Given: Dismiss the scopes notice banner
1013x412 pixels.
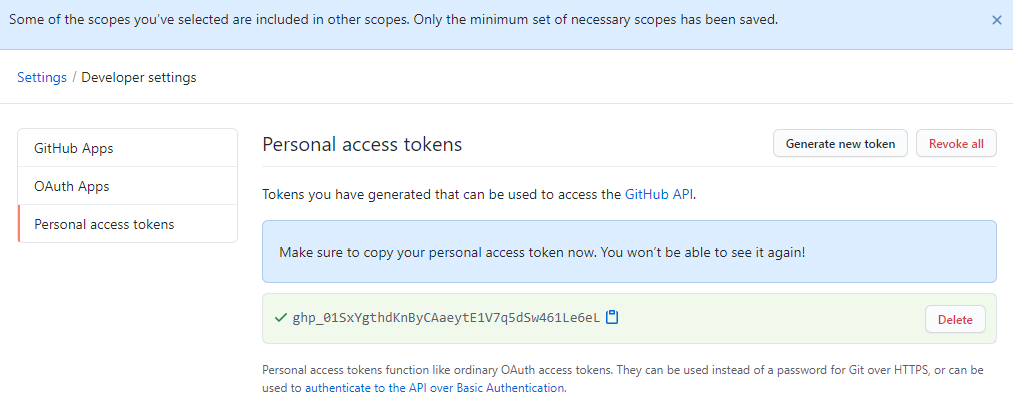Looking at the screenshot, I should [x=996, y=20].
